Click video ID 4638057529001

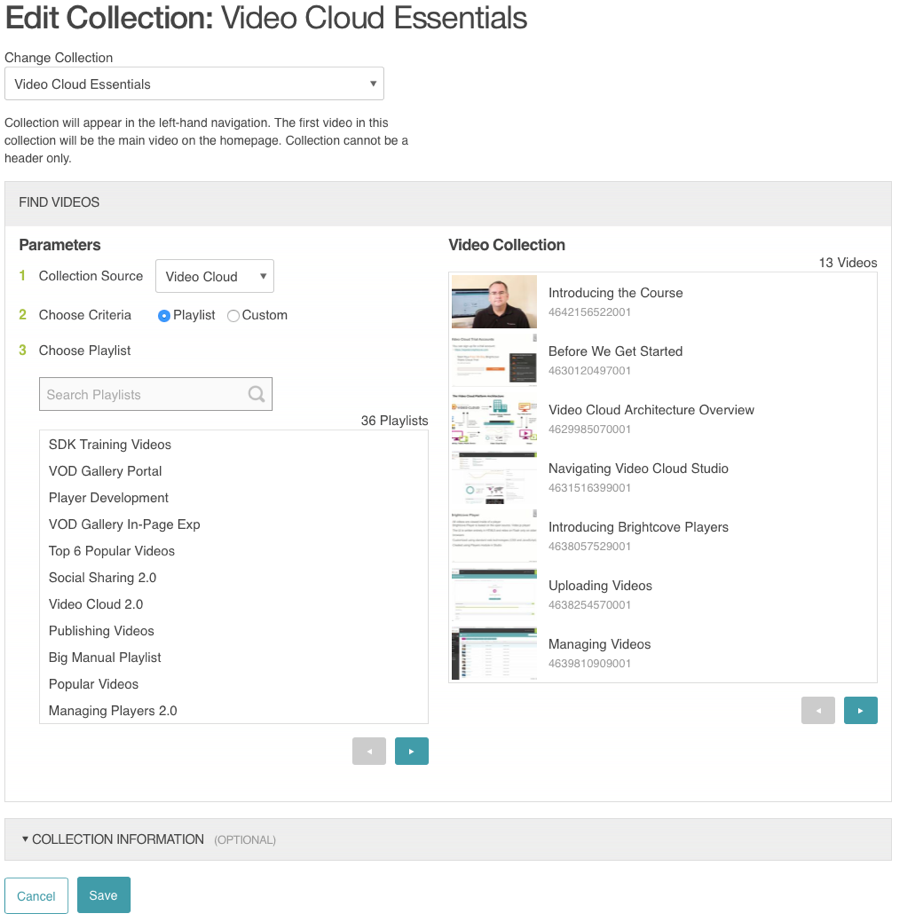click(590, 546)
